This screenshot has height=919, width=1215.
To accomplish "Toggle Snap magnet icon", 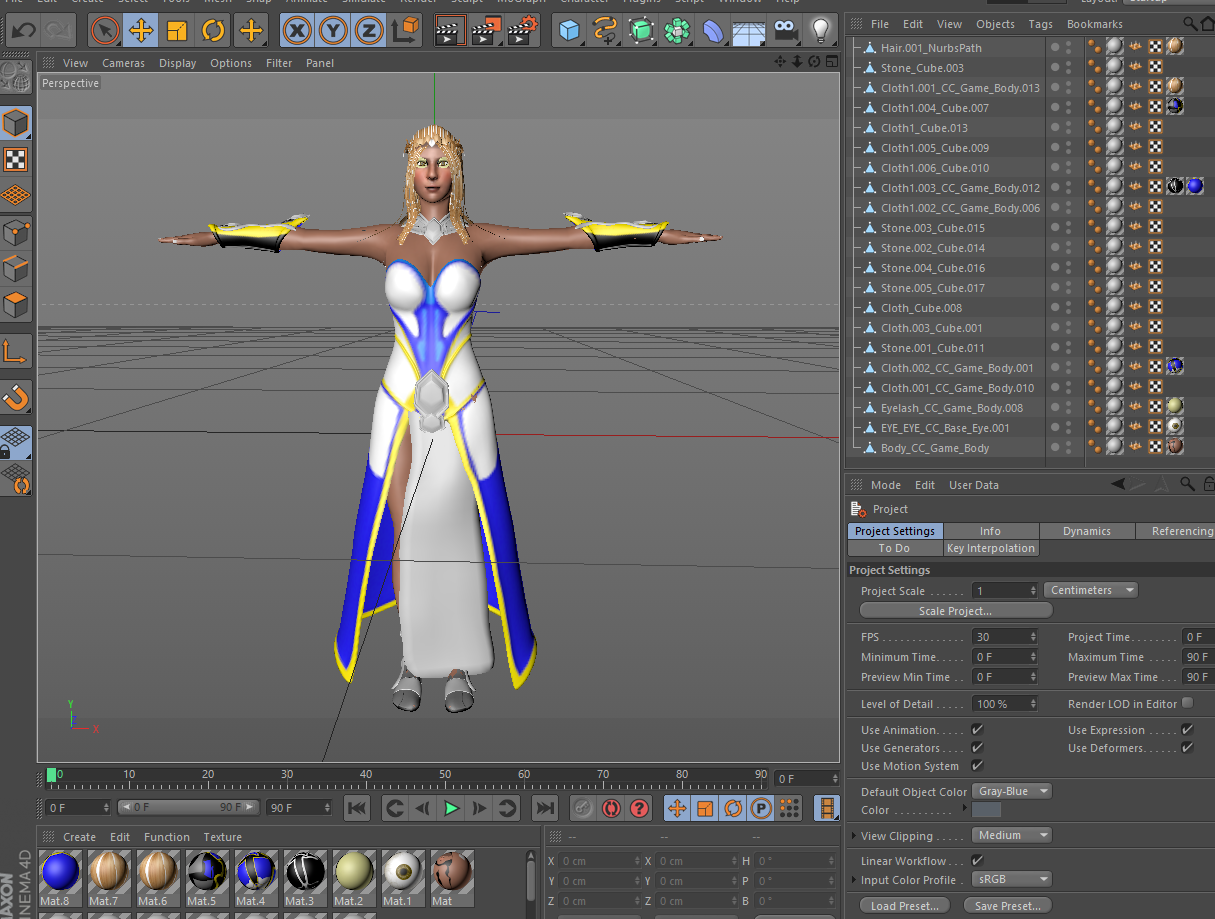I will [16, 397].
